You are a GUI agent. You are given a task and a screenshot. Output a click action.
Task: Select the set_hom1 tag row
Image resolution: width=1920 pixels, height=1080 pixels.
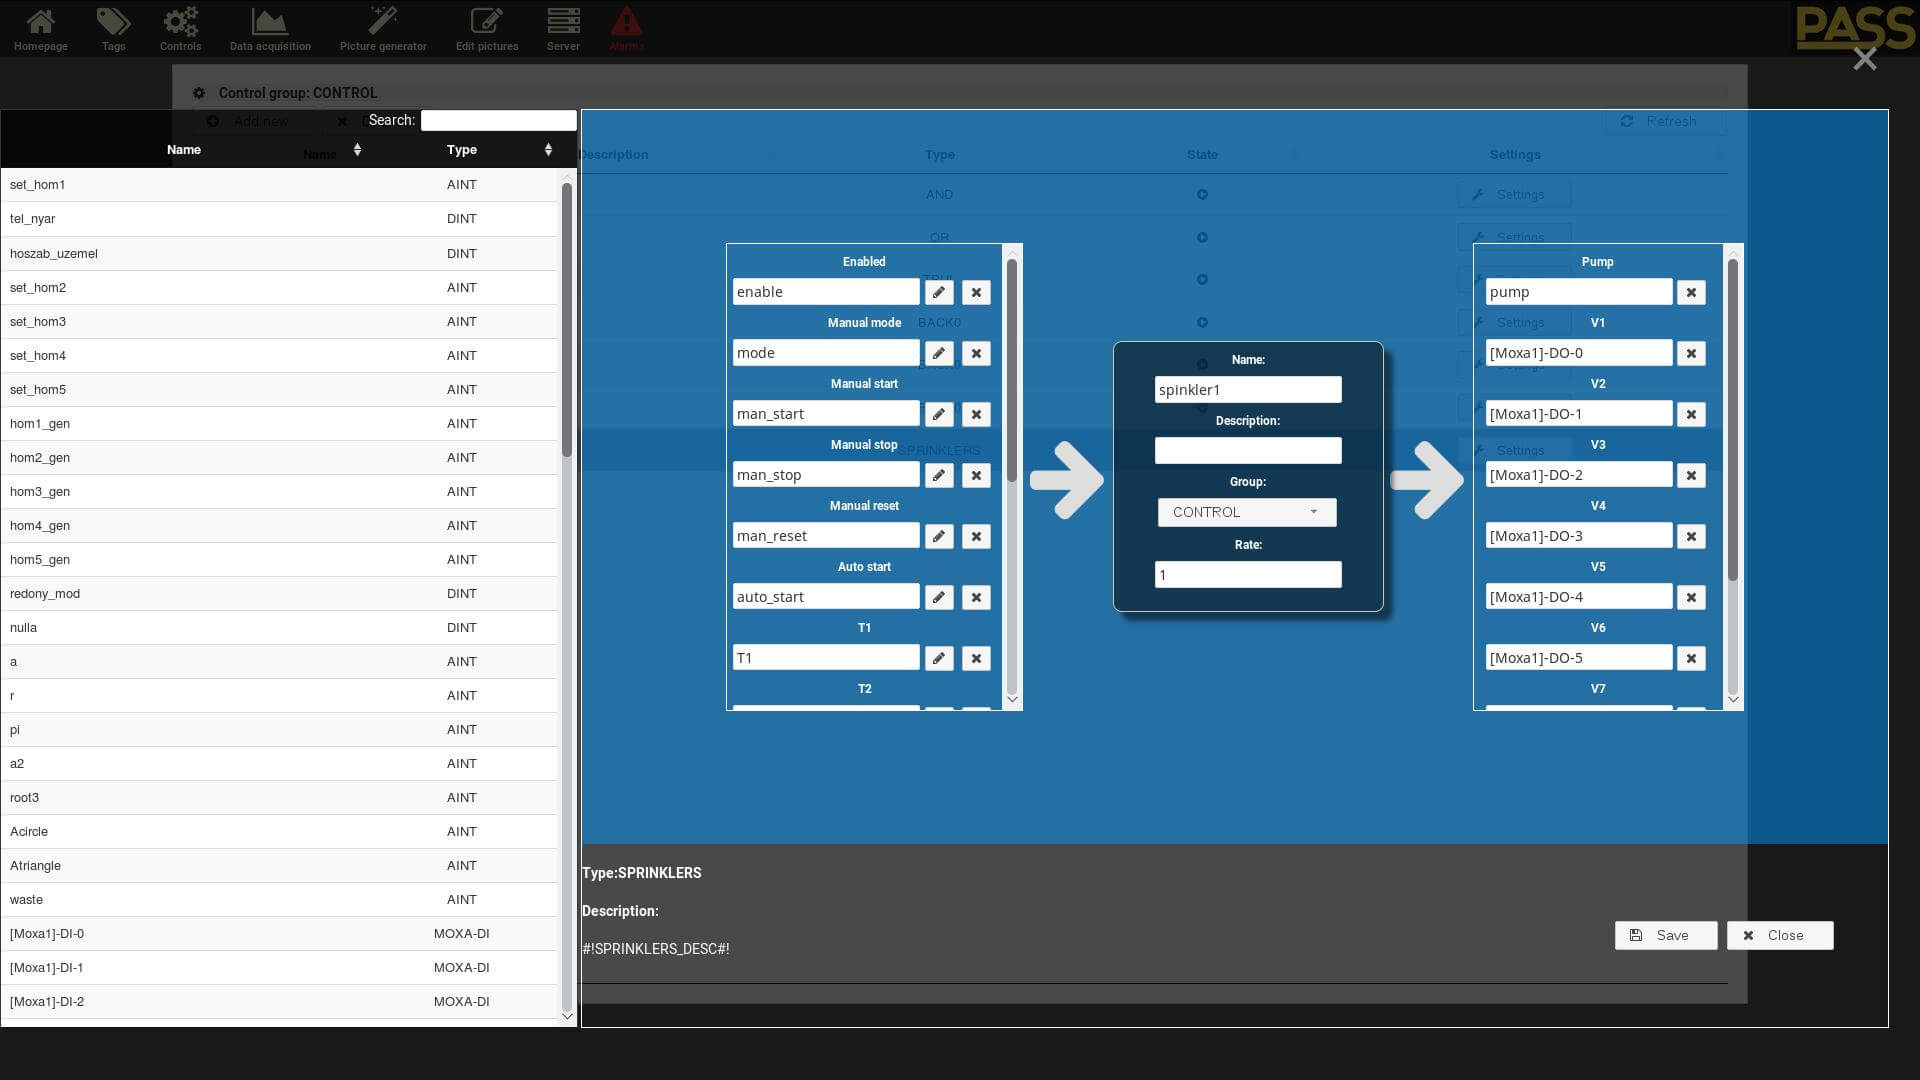pos(279,185)
